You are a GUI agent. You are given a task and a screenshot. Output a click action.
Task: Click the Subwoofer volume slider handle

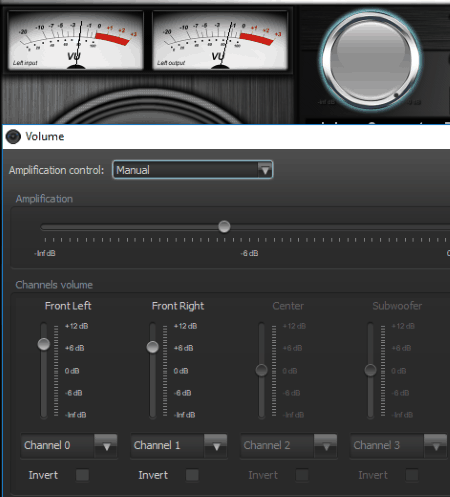[x=370, y=370]
